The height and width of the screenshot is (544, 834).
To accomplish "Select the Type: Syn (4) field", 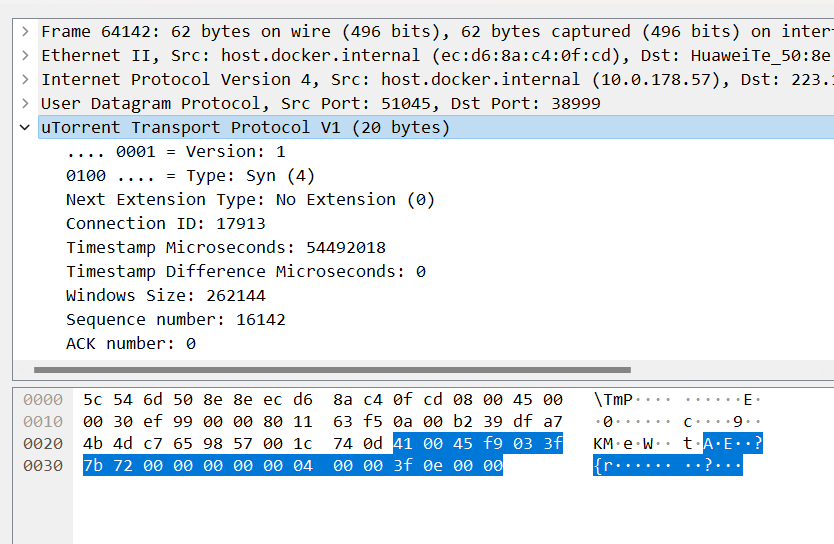I will pos(190,175).
